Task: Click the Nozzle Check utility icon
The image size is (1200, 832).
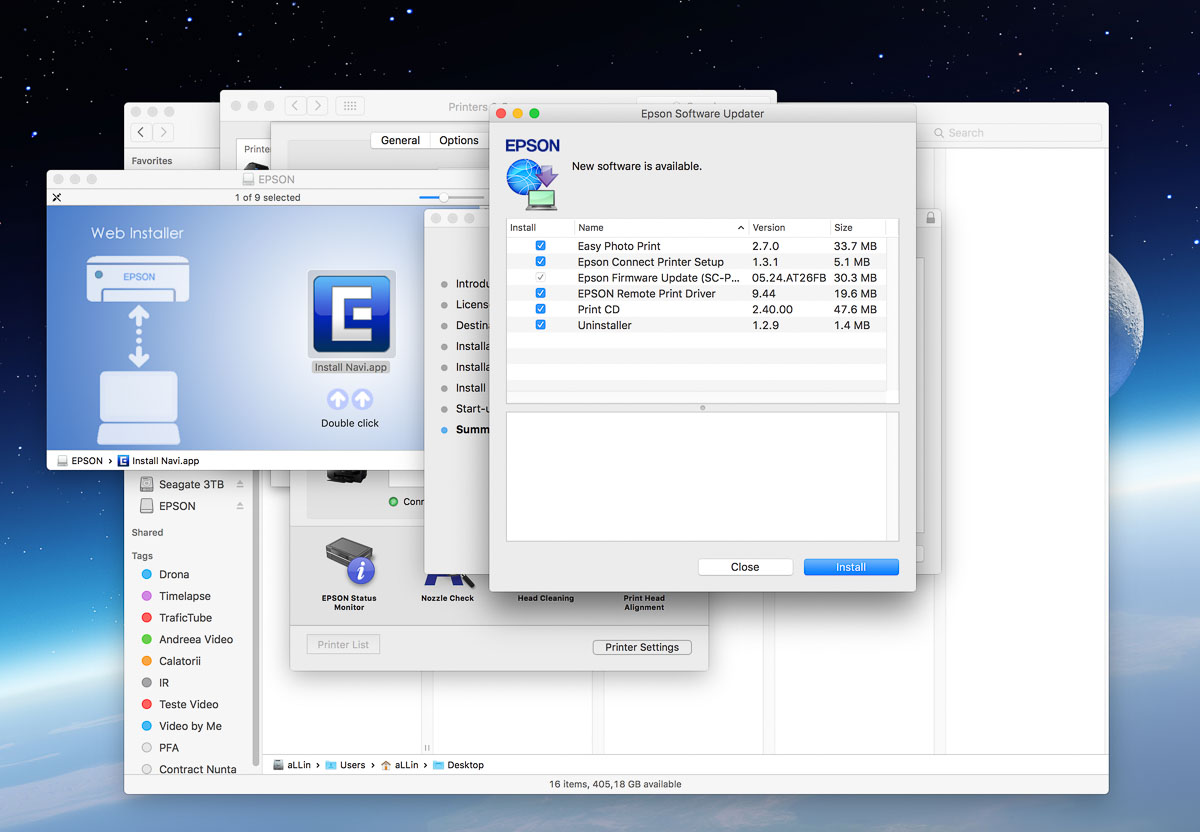Action: point(447,580)
